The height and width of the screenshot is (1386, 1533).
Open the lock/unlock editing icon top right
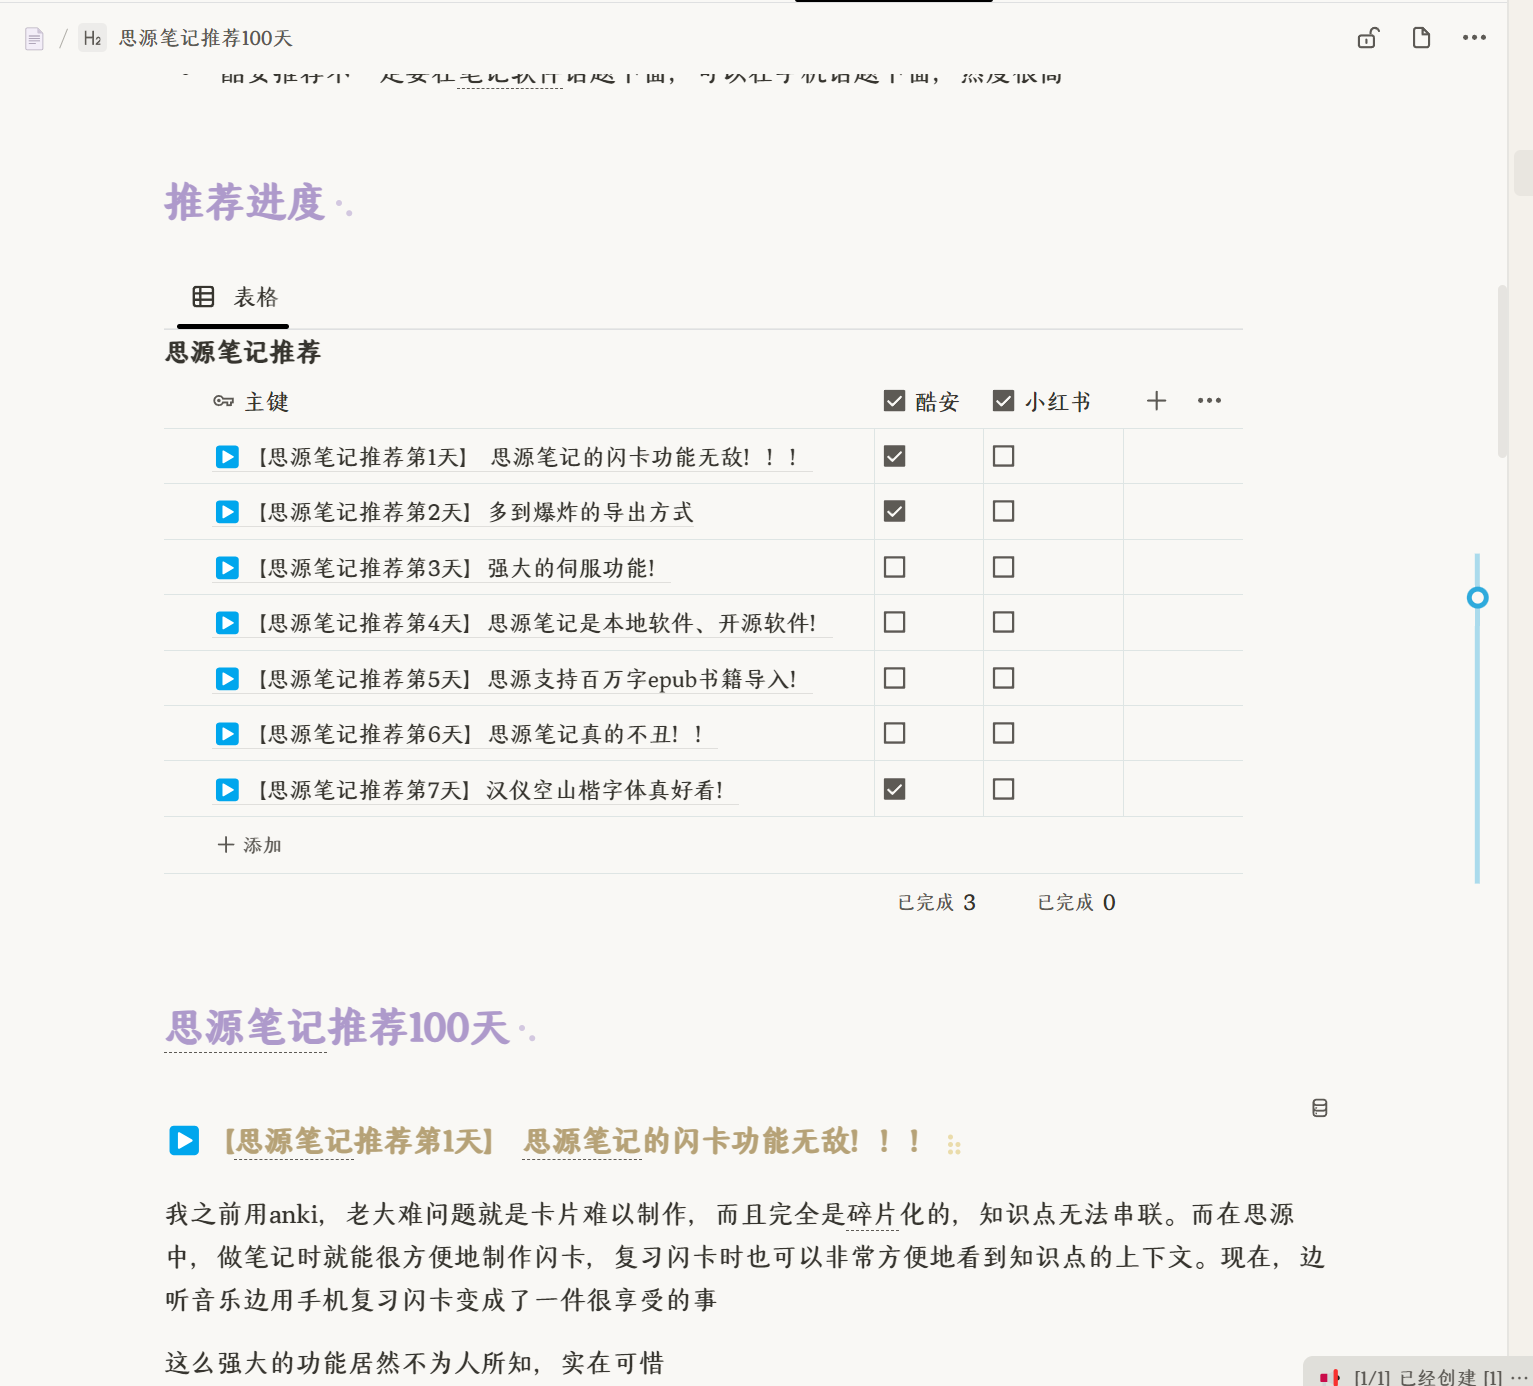1367,37
